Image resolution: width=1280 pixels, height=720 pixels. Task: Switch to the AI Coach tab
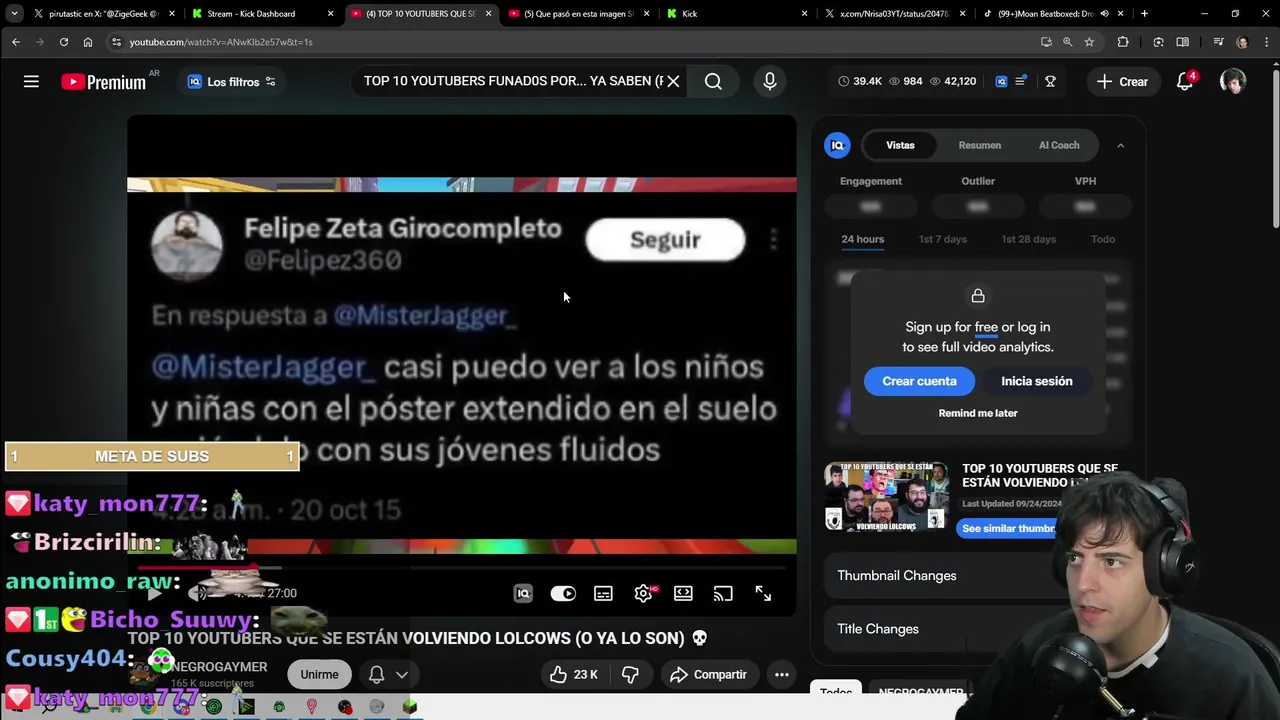[1059, 145]
